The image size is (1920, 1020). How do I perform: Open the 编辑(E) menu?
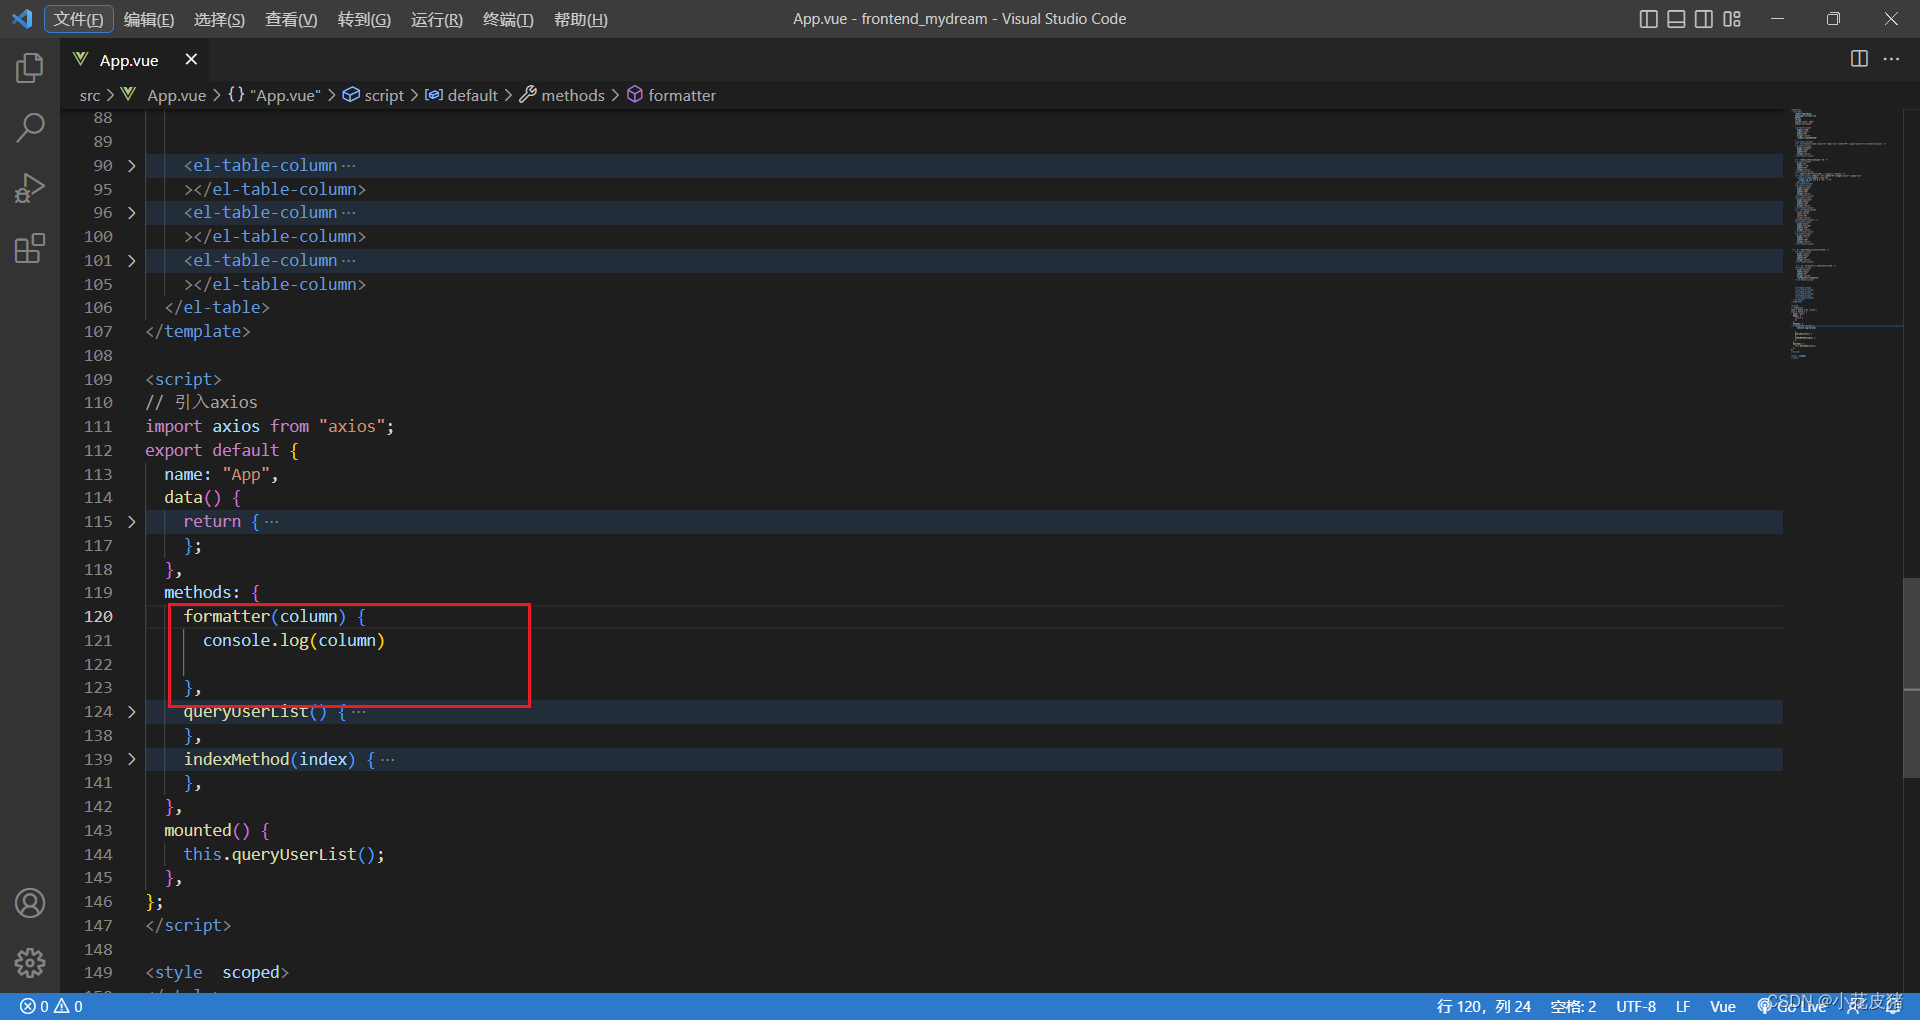tap(149, 19)
